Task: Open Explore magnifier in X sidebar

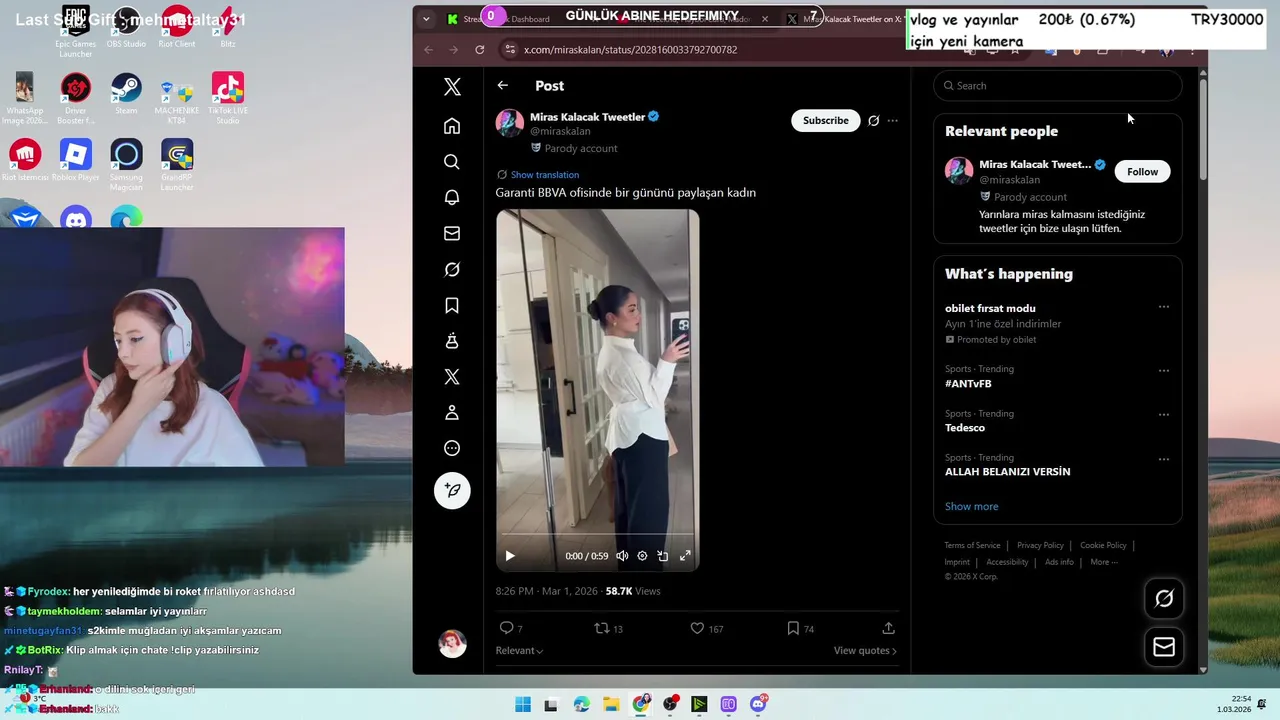Action: [452, 162]
